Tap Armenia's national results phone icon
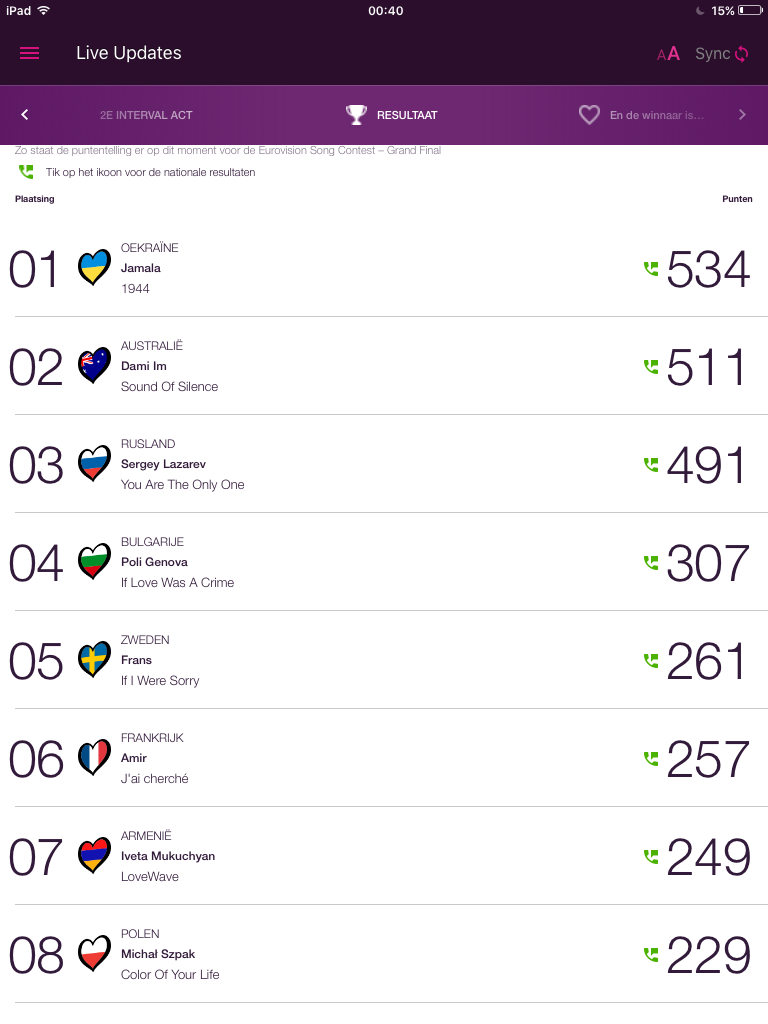Screen dimensions: 768x1024 (651, 856)
